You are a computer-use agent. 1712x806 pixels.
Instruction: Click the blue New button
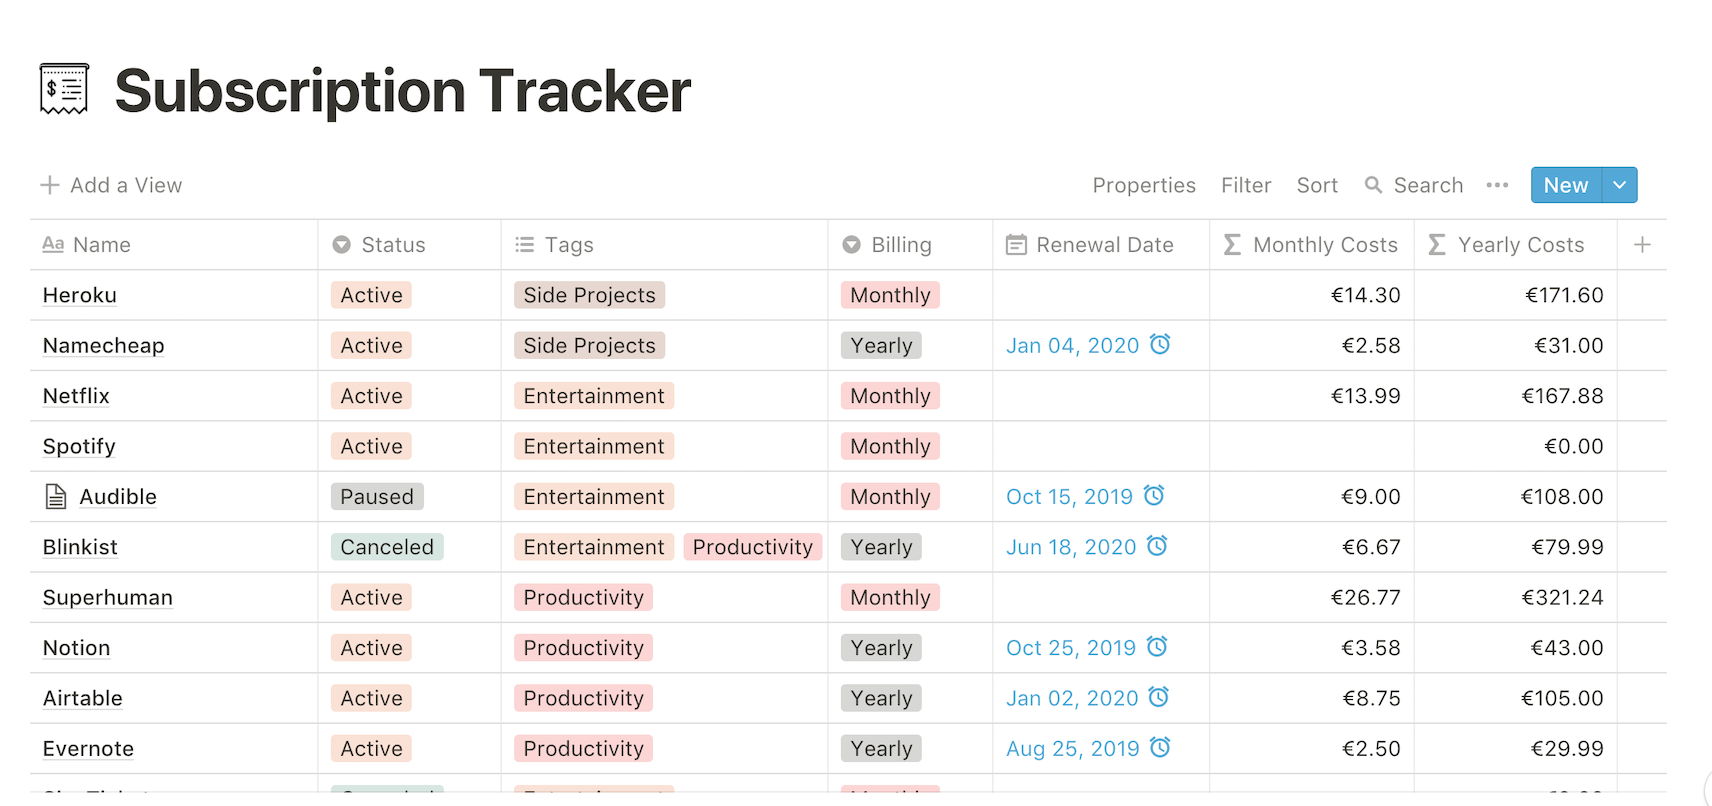(x=1565, y=185)
